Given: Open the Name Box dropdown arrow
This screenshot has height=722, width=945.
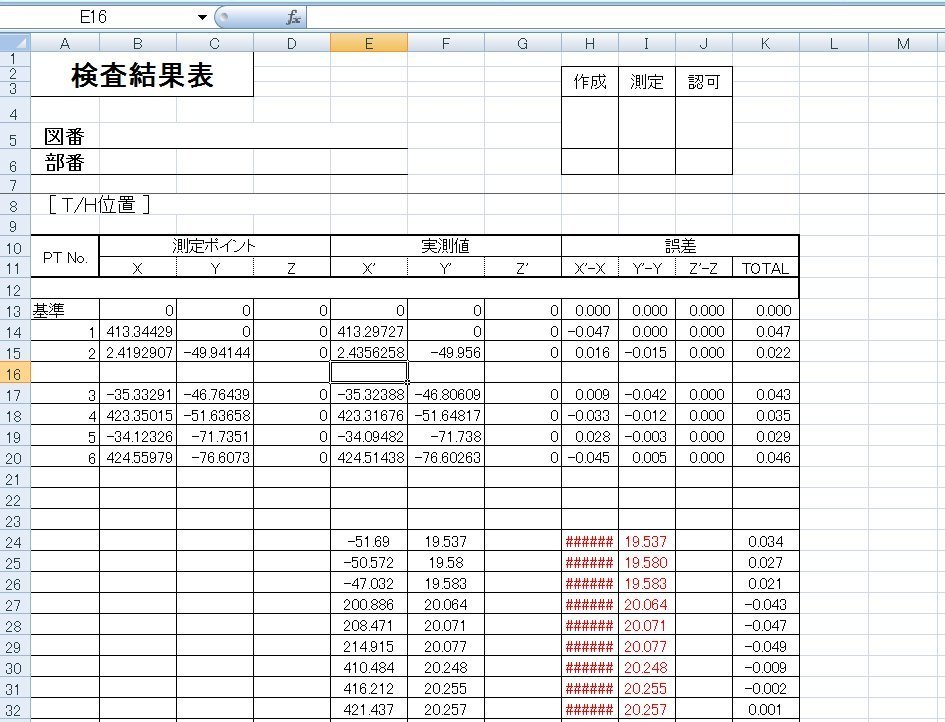Looking at the screenshot, I should click(202, 18).
